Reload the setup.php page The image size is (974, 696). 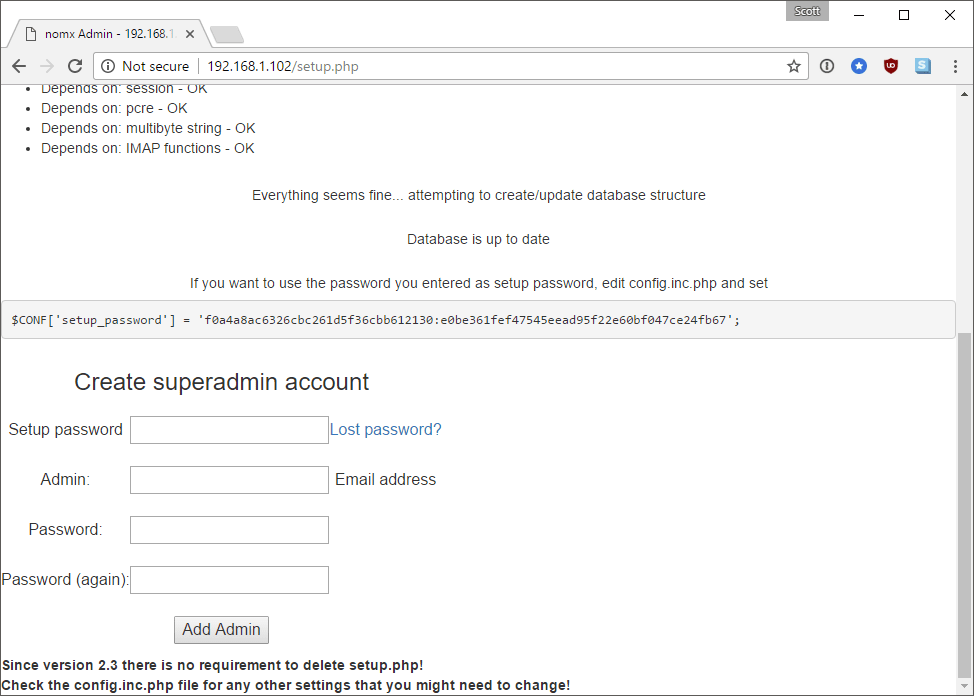tap(75, 66)
